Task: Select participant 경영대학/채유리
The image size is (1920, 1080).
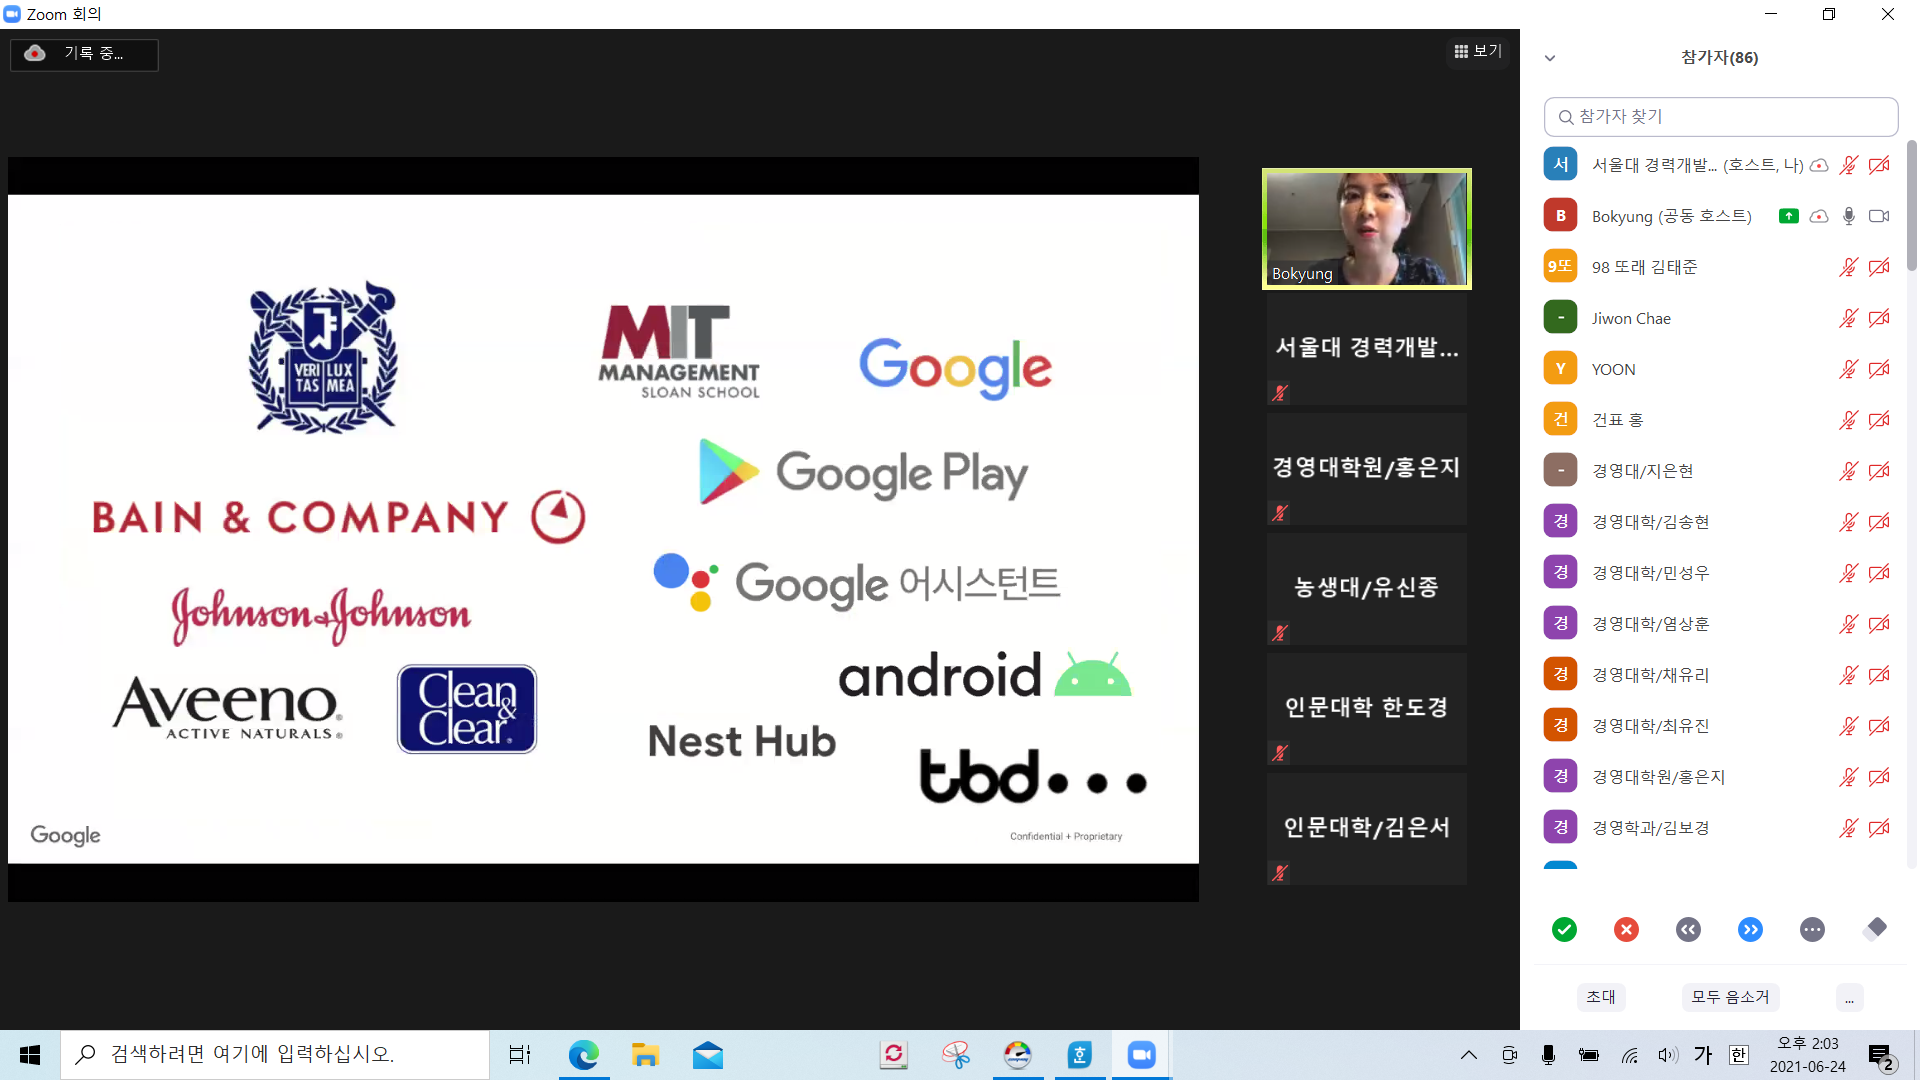Action: (1718, 675)
